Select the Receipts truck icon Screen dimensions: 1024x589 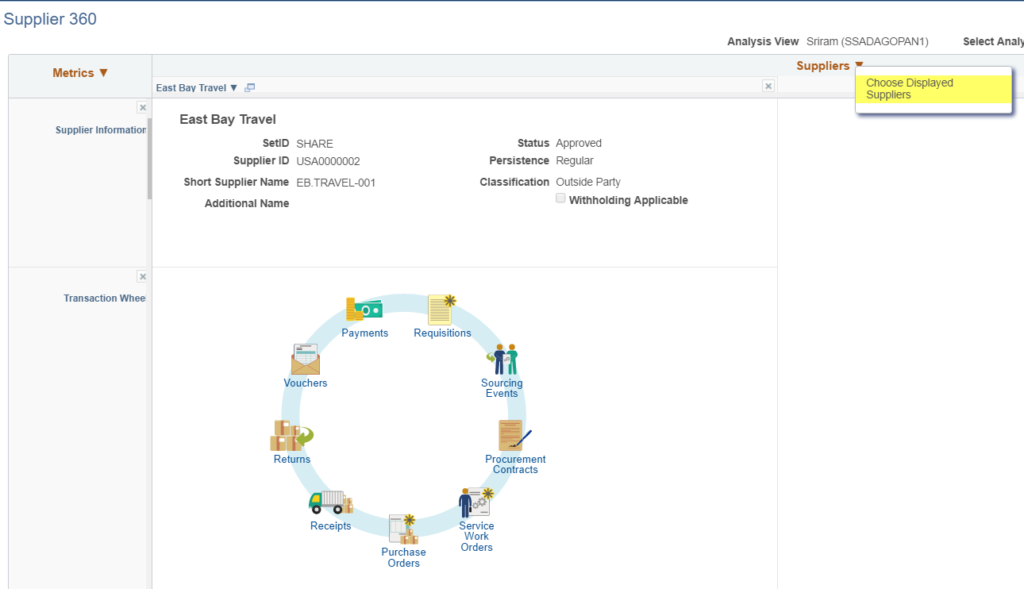(330, 503)
